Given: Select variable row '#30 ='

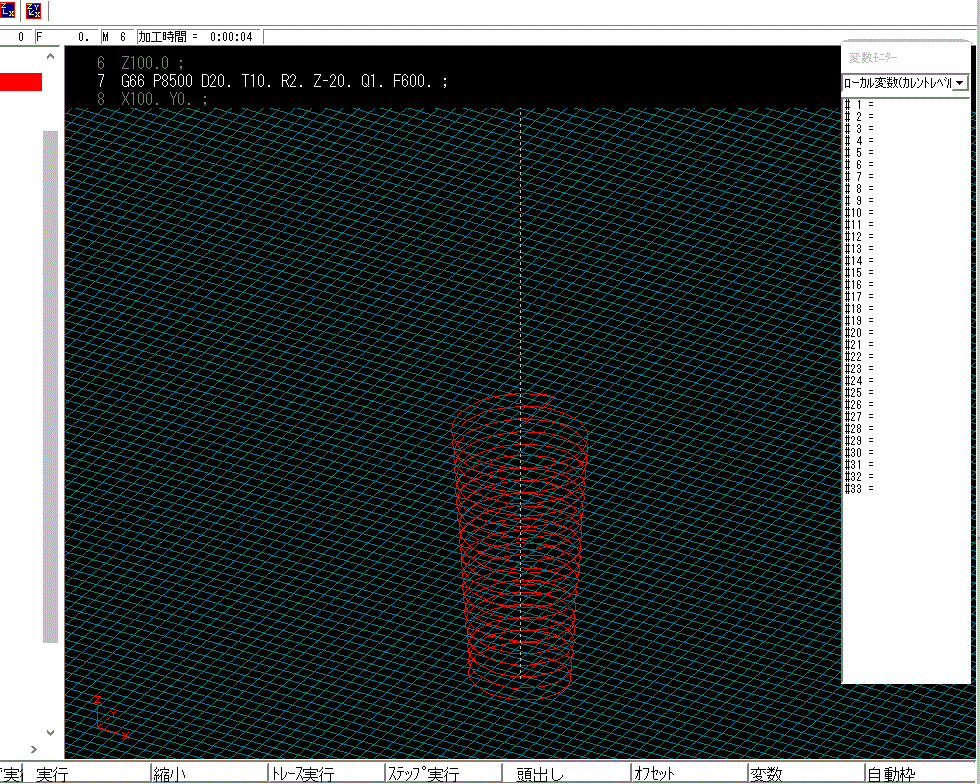Looking at the screenshot, I should point(859,453).
